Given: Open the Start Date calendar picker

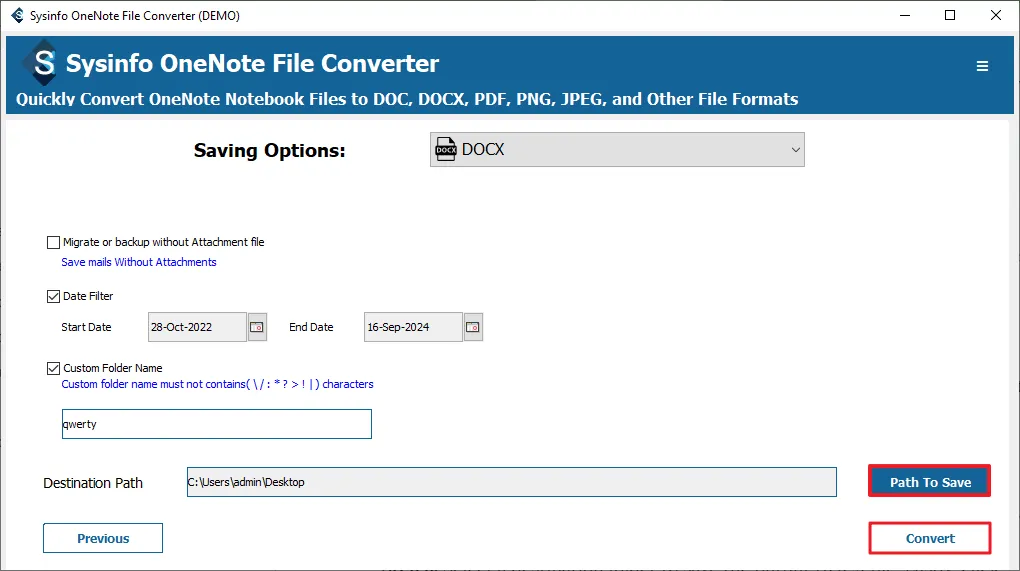Looking at the screenshot, I should click(257, 327).
